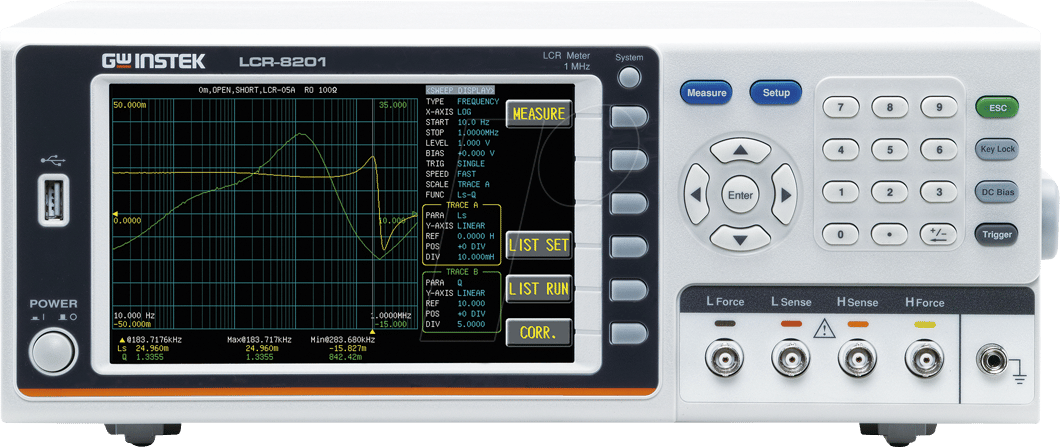
Task: Click the LCR-8201 model label
Action: click(x=283, y=62)
